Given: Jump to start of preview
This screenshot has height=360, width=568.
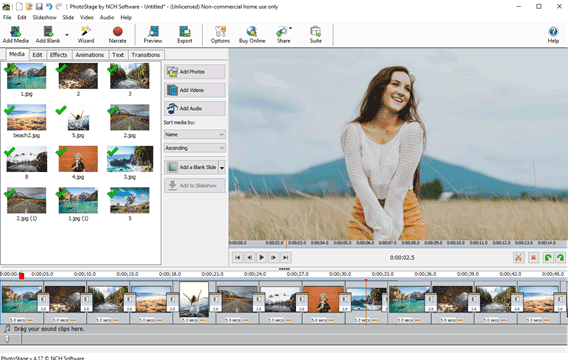Looking at the screenshot, I should 238,258.
